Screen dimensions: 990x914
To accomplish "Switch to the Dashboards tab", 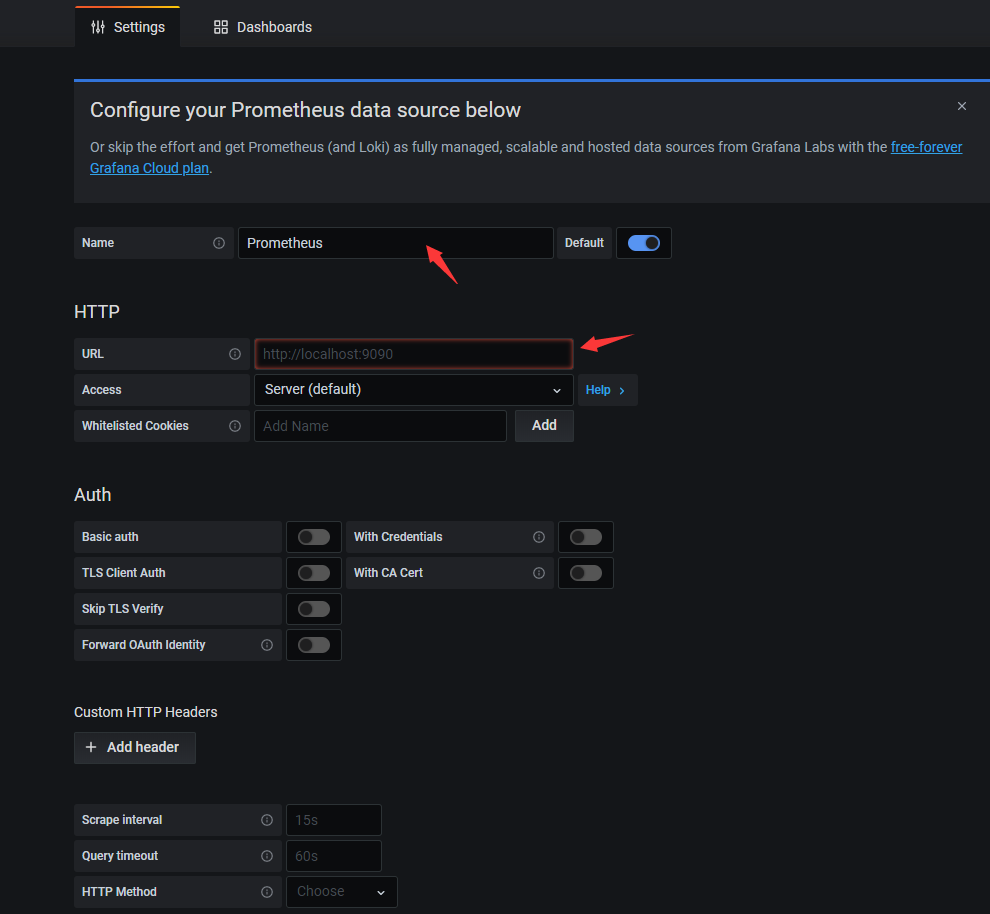I will point(263,27).
